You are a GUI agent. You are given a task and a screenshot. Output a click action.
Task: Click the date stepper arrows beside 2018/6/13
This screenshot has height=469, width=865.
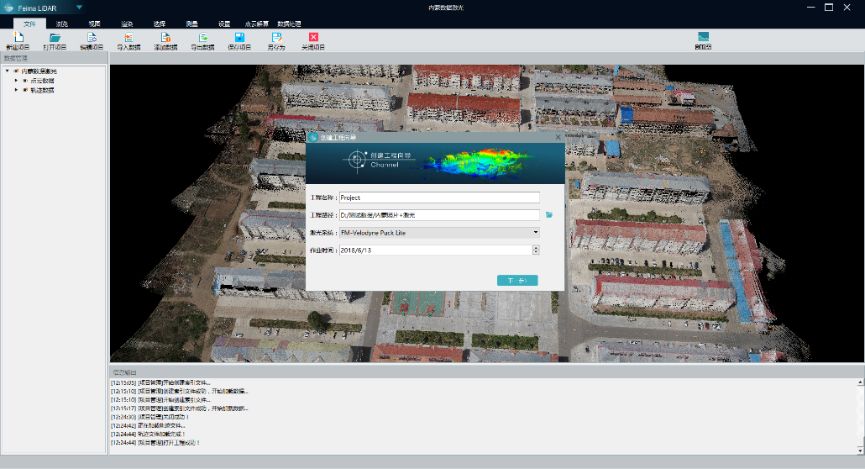point(536,249)
